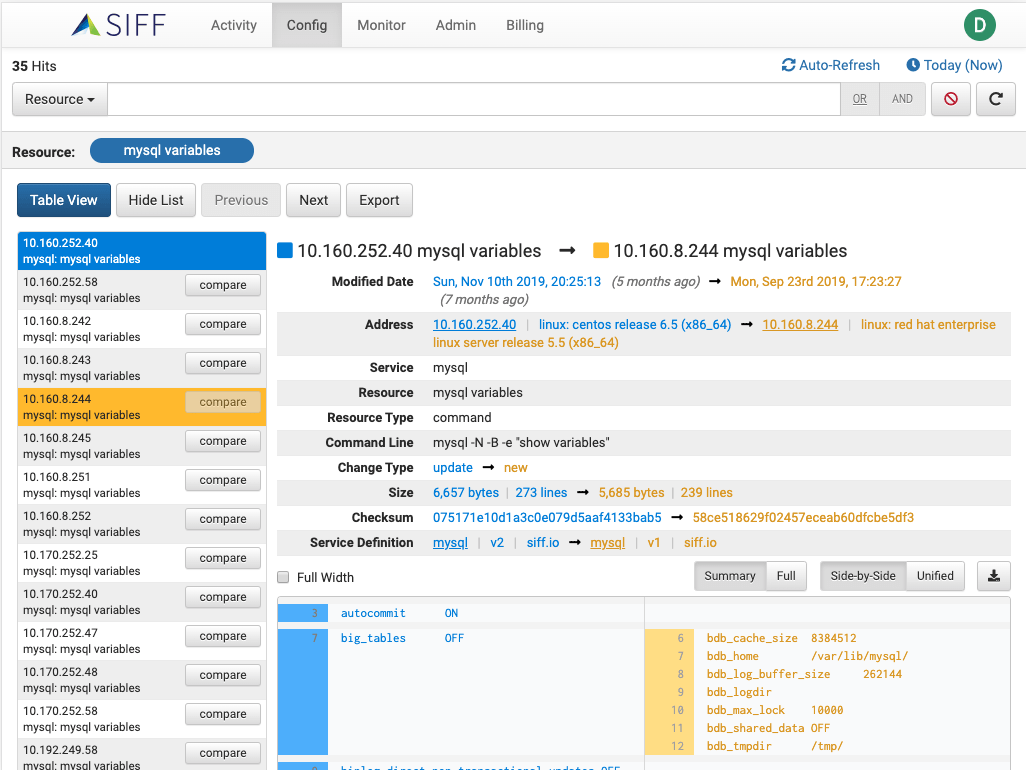Click the mysql variables resource tag
This screenshot has width=1026, height=770.
172,150
